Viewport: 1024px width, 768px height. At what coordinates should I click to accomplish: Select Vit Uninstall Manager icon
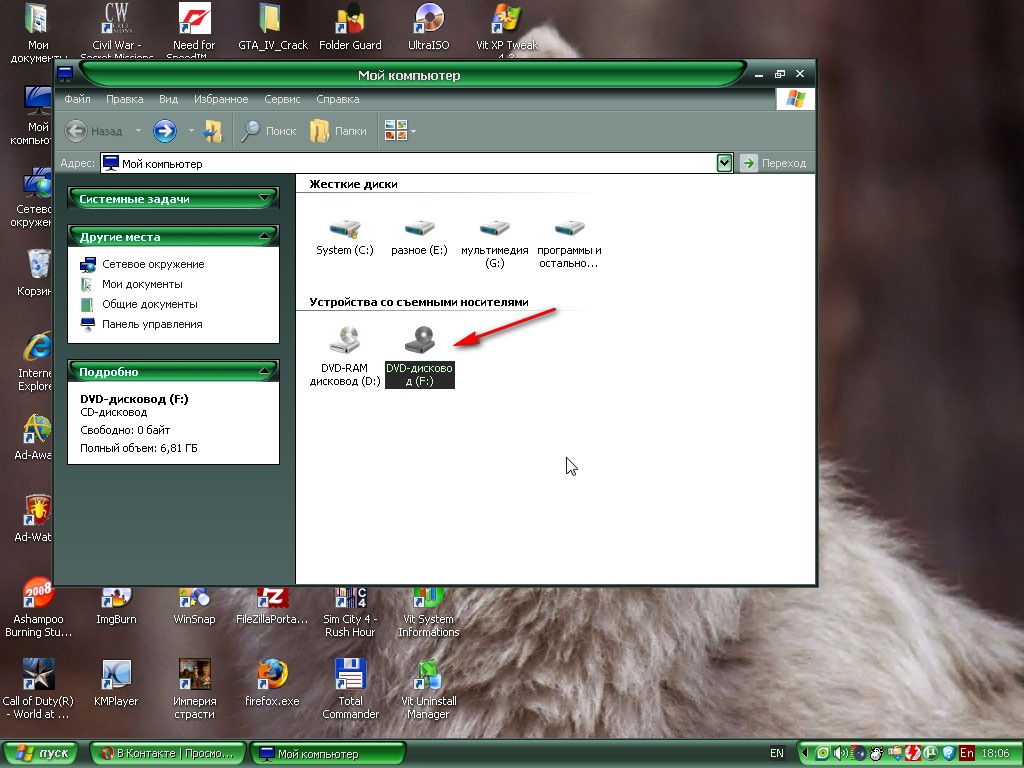tap(428, 689)
